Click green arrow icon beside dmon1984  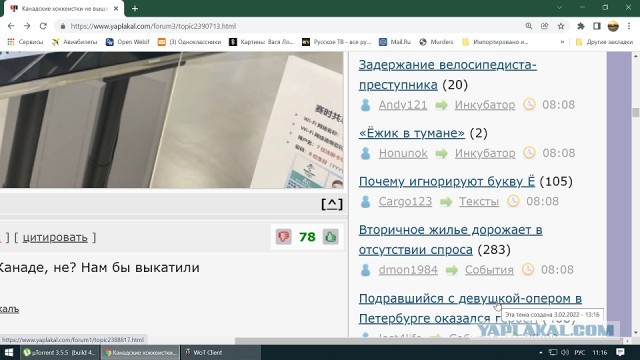point(451,270)
